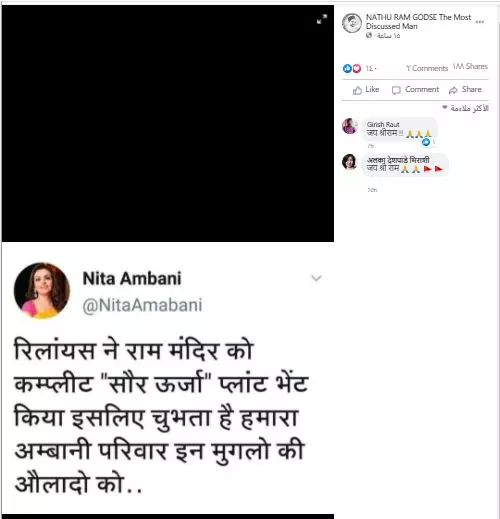The width and height of the screenshot is (500, 519).
Task: Expand the photo to fullscreen view
Action: click(x=322, y=19)
